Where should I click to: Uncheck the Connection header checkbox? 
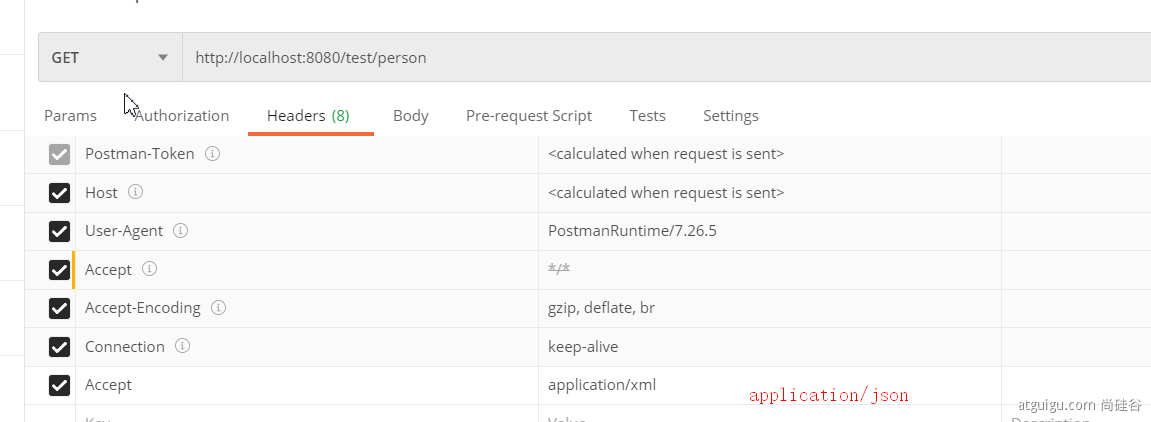coord(60,347)
